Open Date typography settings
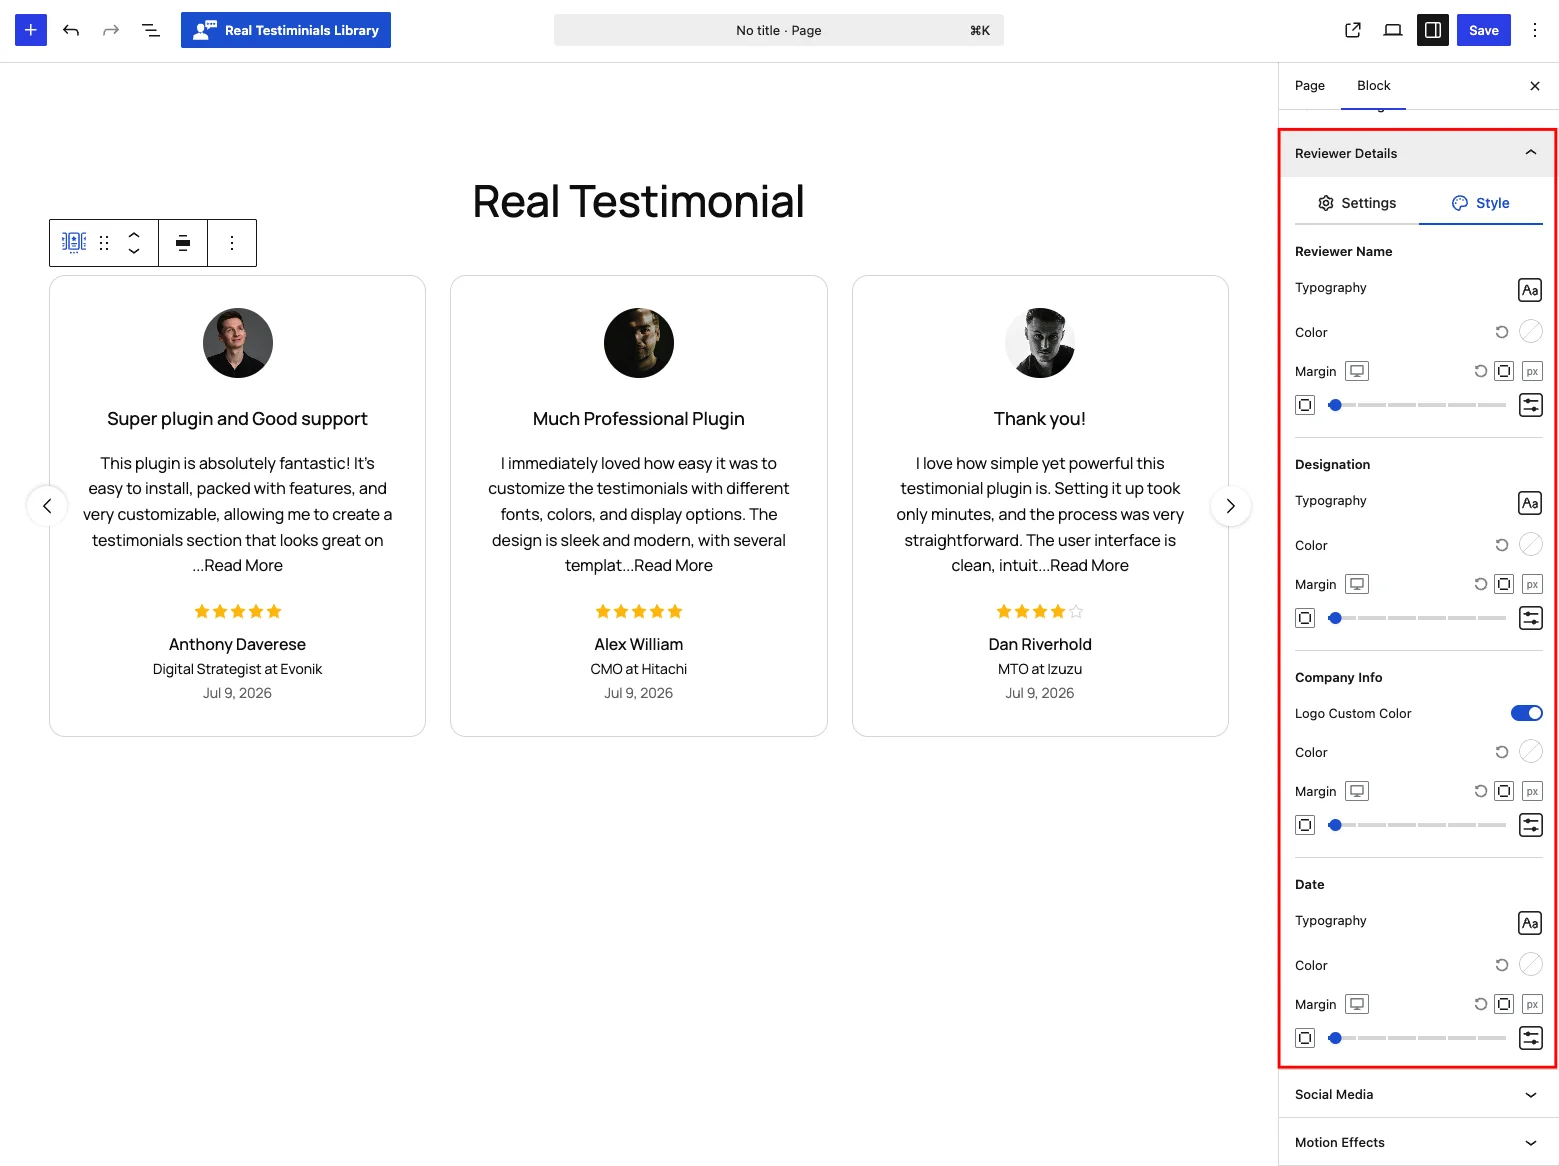 click(1530, 923)
